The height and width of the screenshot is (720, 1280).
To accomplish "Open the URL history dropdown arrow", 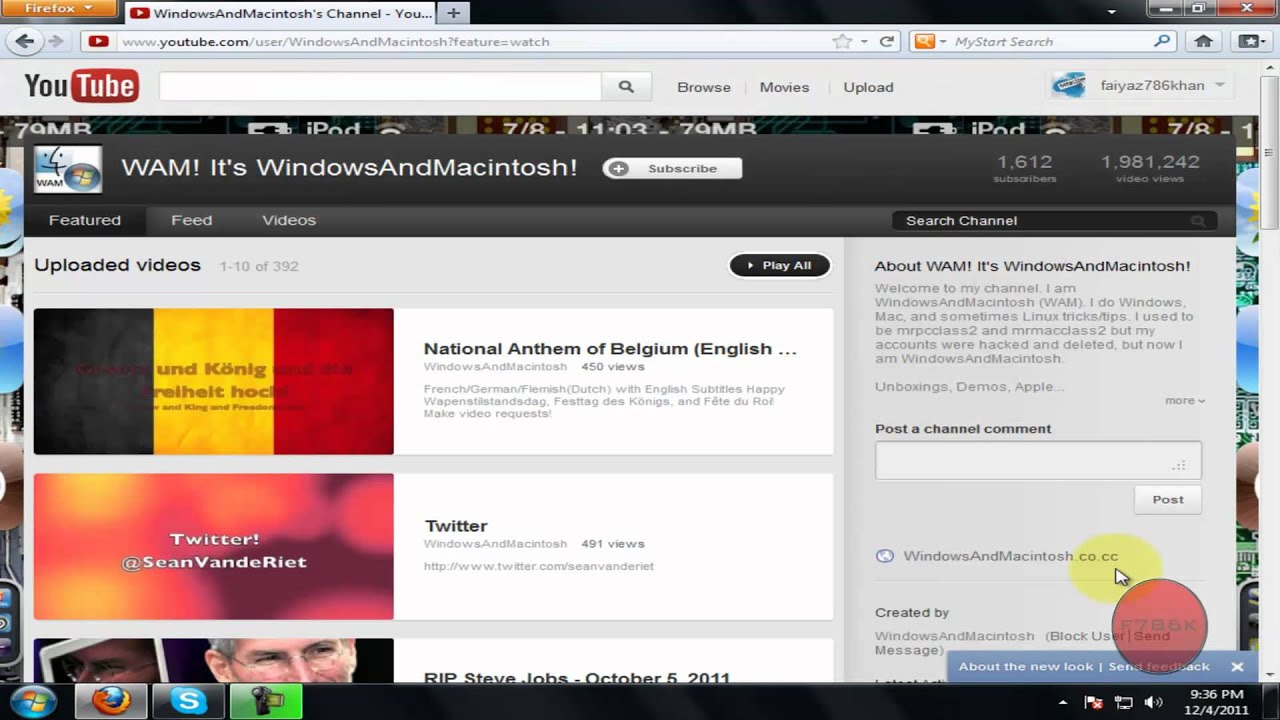I will point(864,41).
